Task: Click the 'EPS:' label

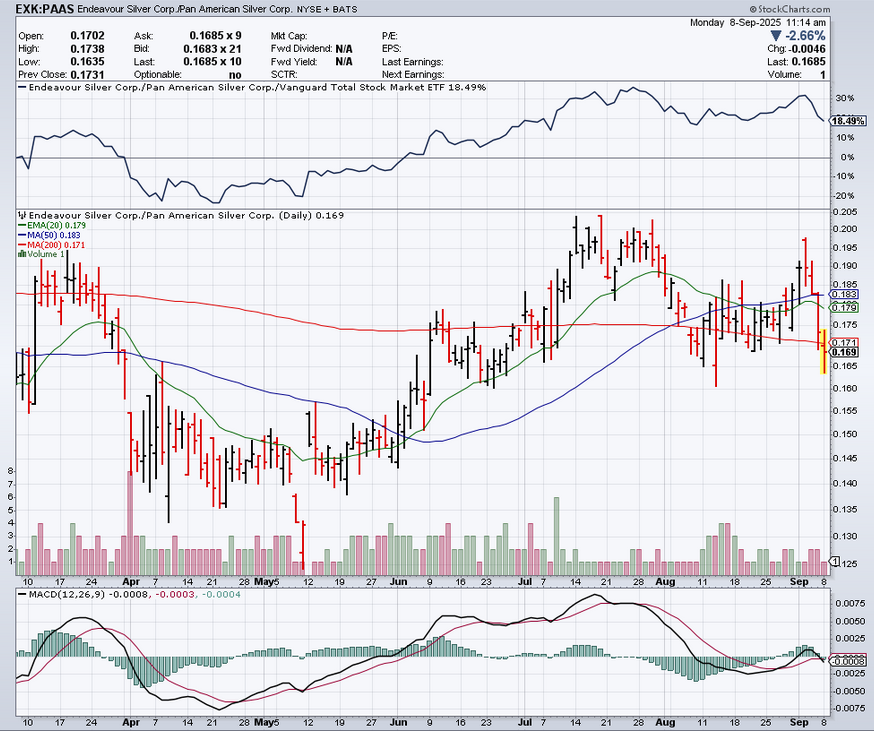Action: pyautogui.click(x=391, y=49)
